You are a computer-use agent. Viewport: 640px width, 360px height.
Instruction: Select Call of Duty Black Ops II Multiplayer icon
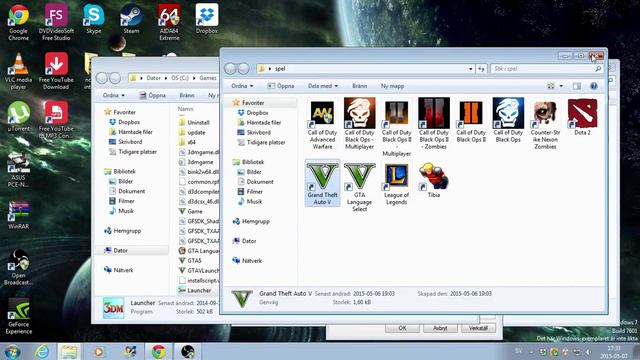[397, 127]
